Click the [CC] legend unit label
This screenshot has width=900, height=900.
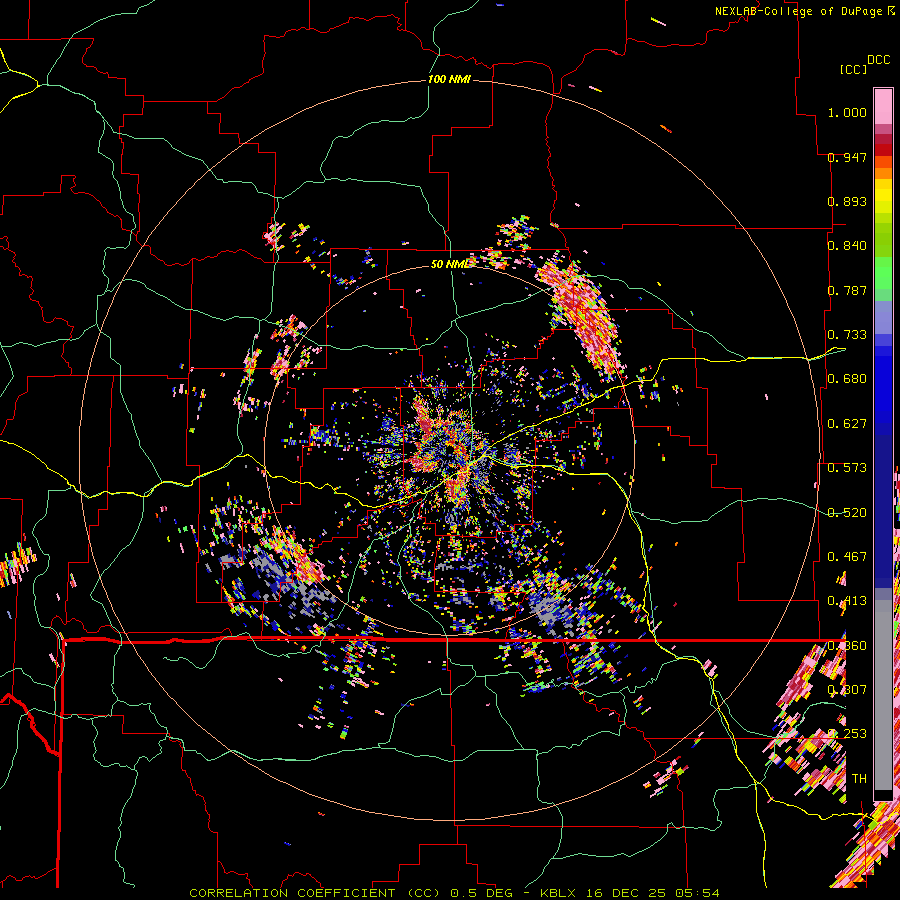pyautogui.click(x=853, y=69)
